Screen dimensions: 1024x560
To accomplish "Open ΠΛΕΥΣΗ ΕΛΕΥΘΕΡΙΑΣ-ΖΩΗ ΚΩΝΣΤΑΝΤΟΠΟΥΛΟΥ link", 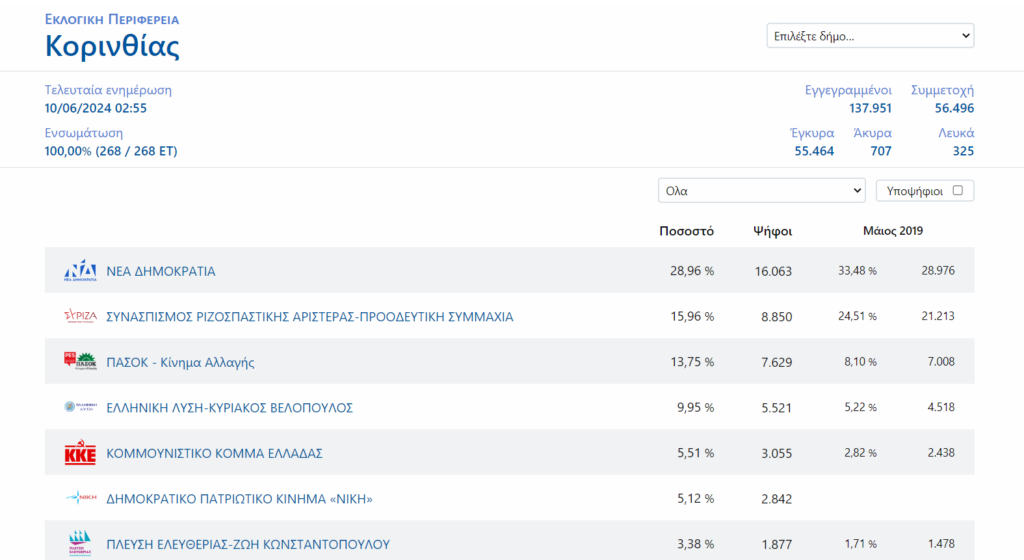I will click(x=248, y=544).
